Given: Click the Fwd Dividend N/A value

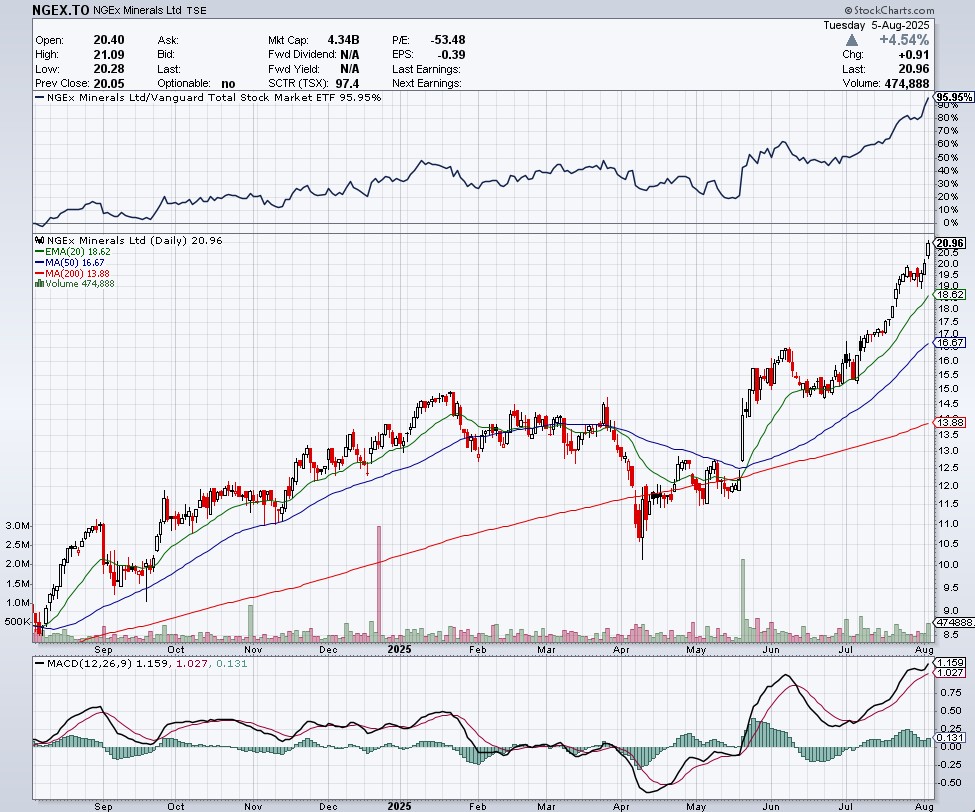Looking at the screenshot, I should pos(349,54).
